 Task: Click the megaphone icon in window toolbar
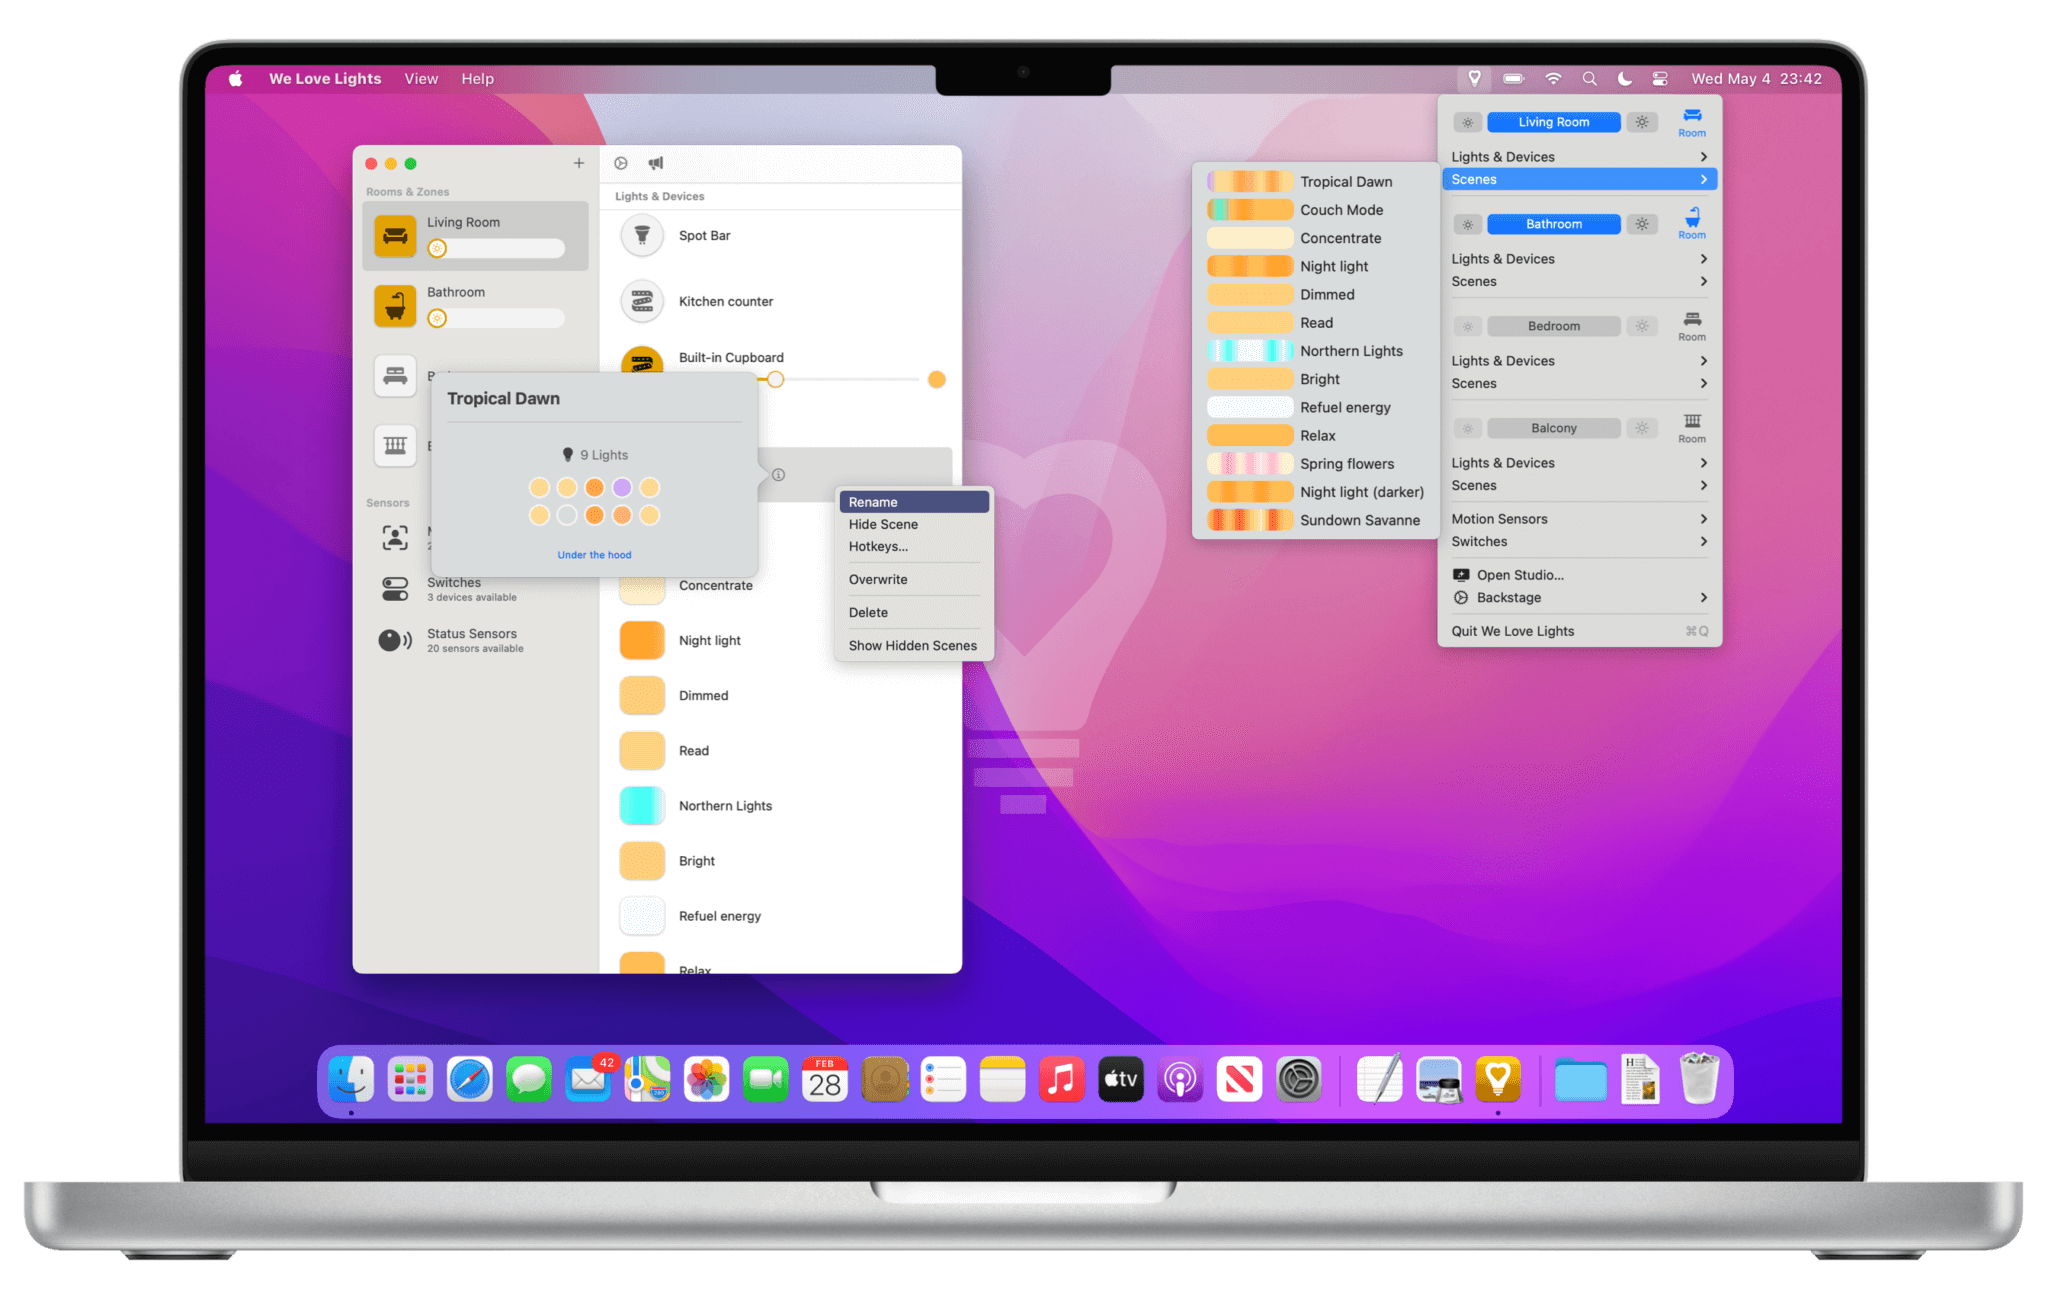655,163
